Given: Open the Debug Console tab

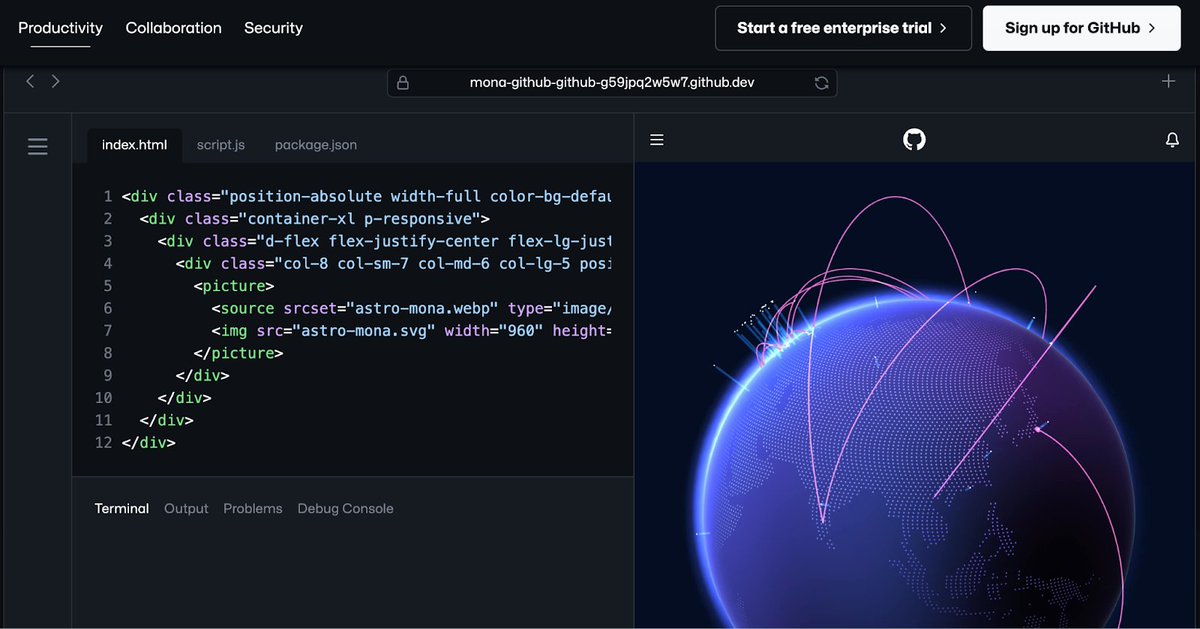Looking at the screenshot, I should click(x=345, y=508).
